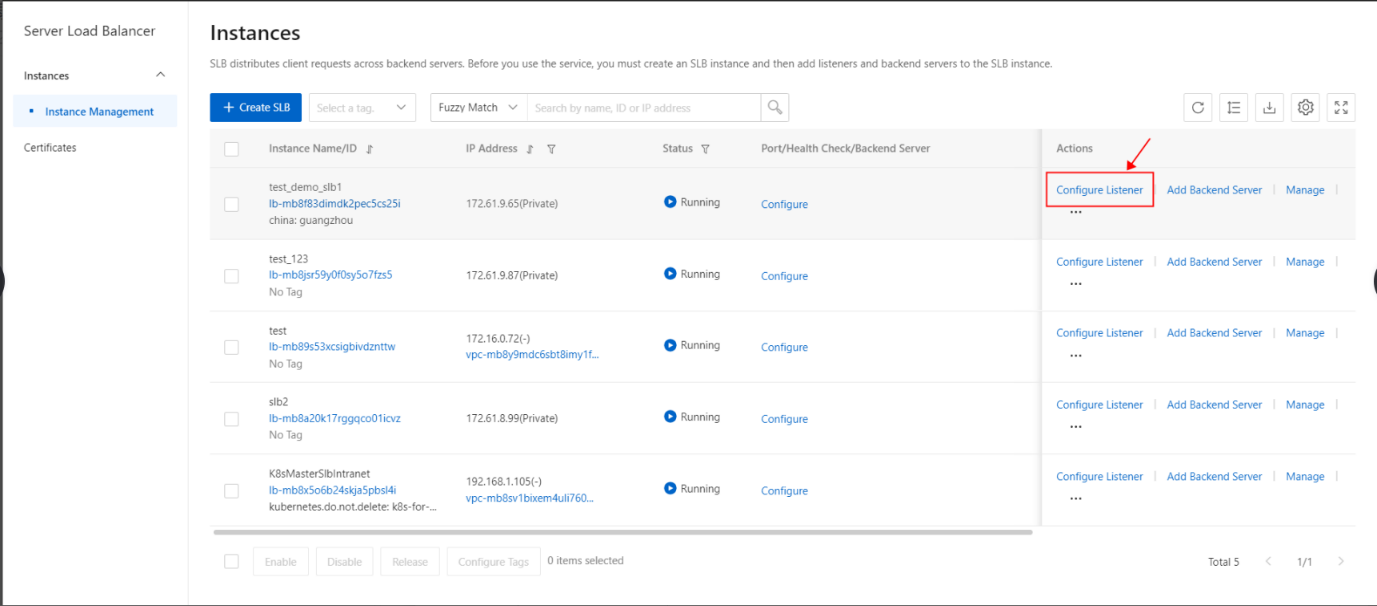This screenshot has width=1377, height=606.
Task: Open instance ID lb-mb8a20k17rggqco01icvz
Action: point(335,418)
